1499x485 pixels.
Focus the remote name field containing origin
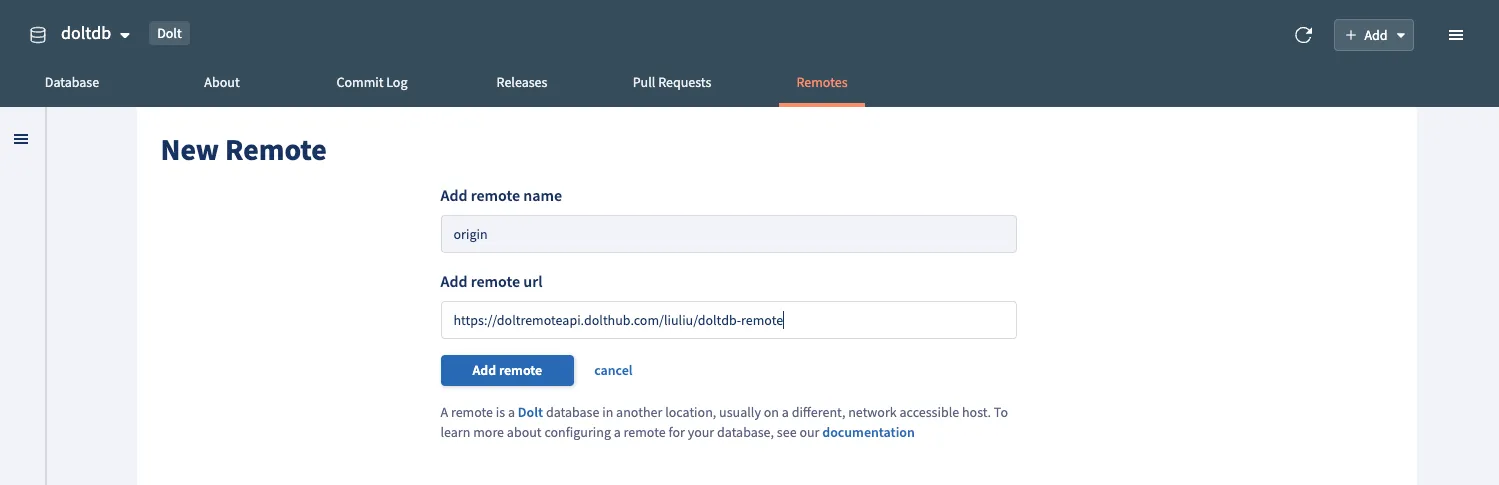pos(728,235)
